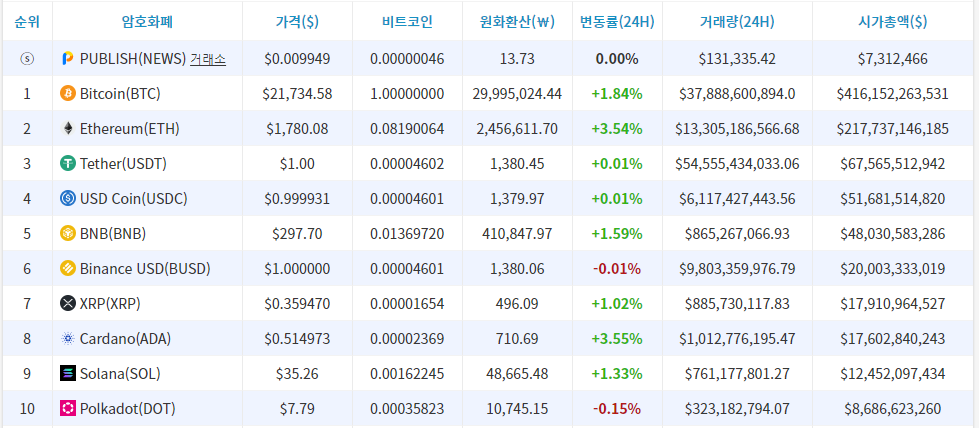Click the Bitcoin orange logo icon
979x428 pixels.
click(x=67, y=94)
